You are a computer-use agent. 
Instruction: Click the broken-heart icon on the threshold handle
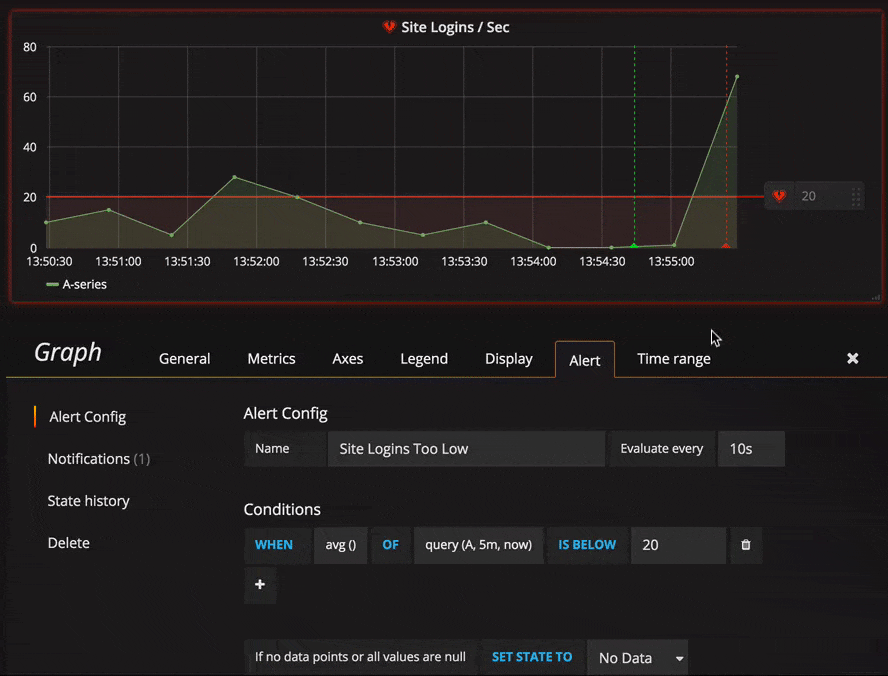coord(779,196)
